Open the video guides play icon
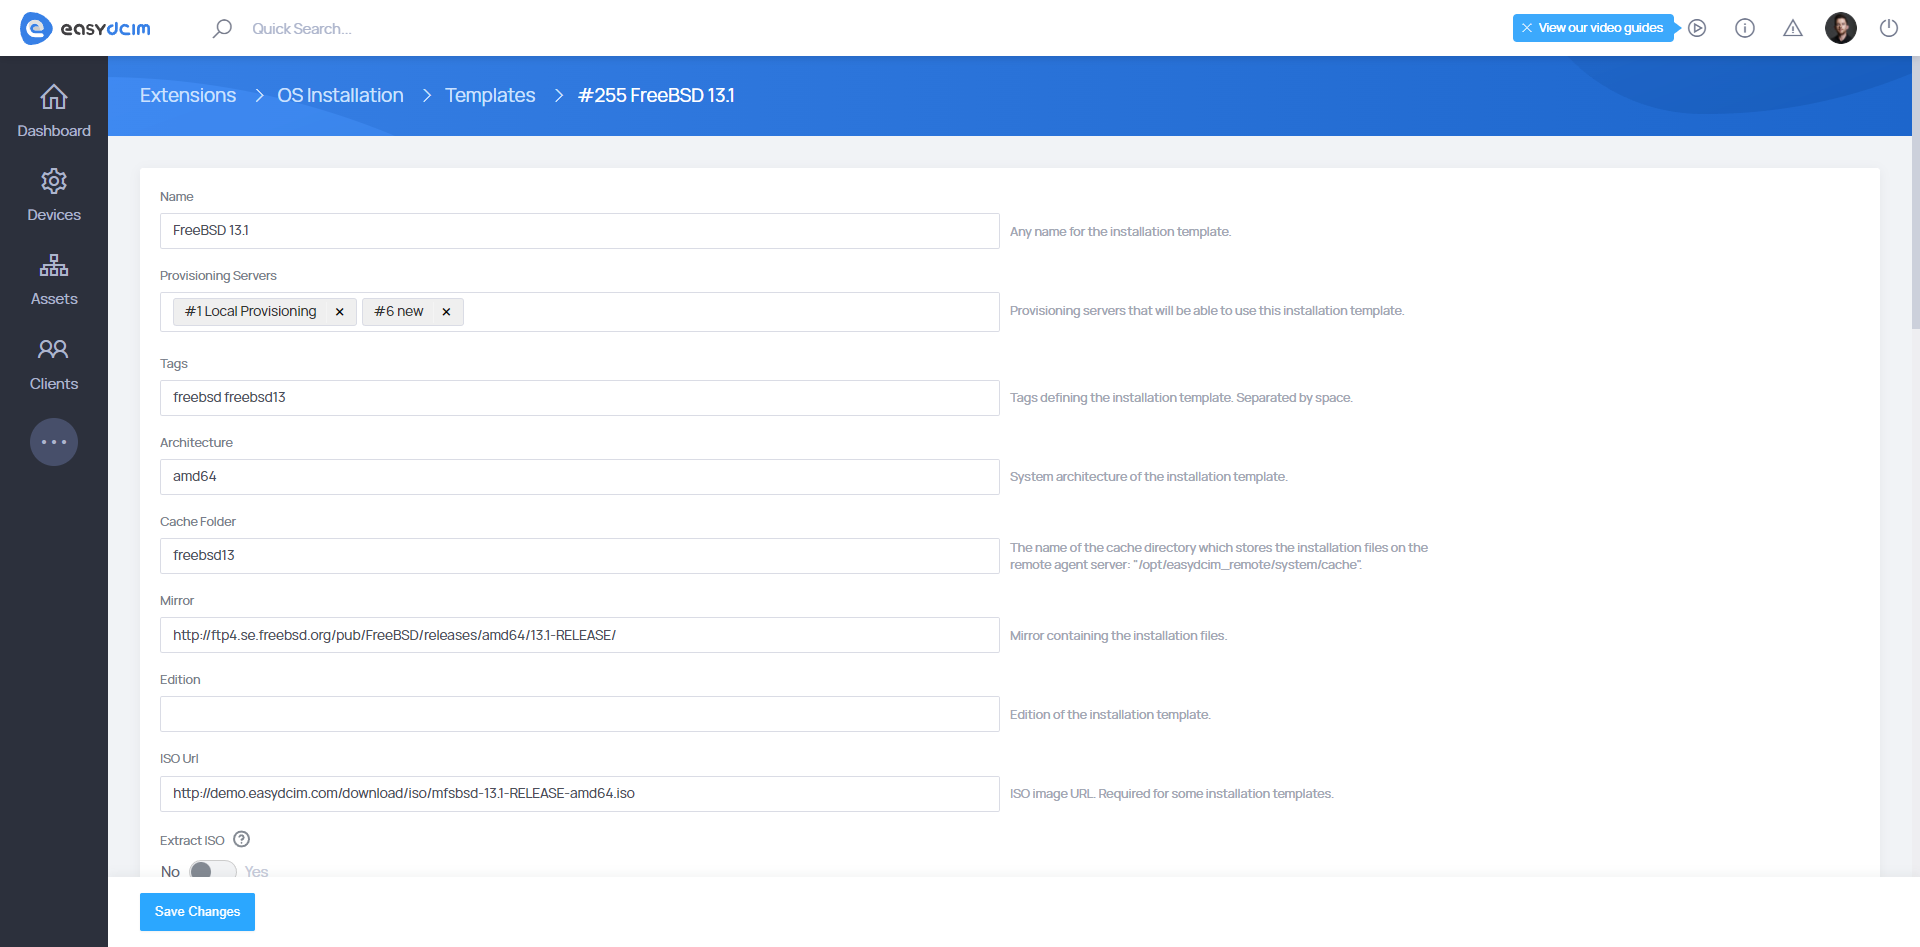The image size is (1920, 947). click(x=1697, y=28)
